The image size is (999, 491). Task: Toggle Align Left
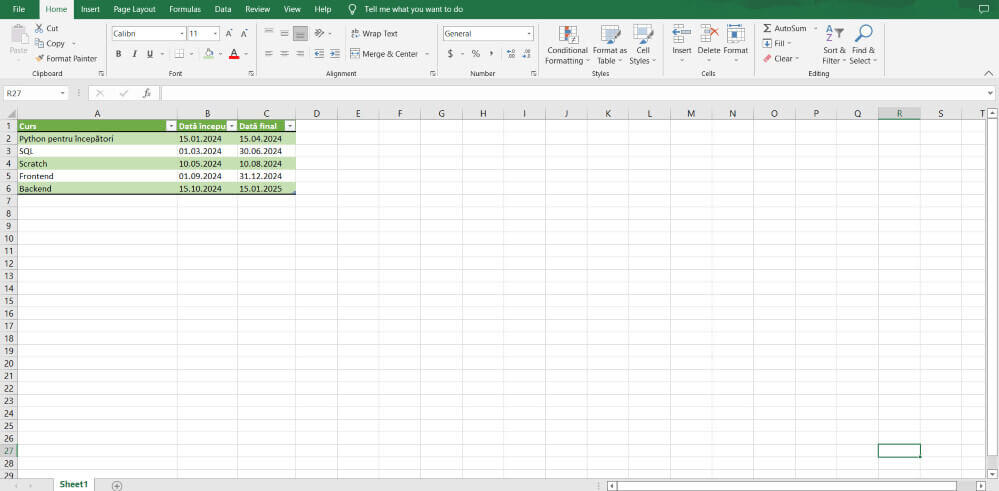(269, 54)
